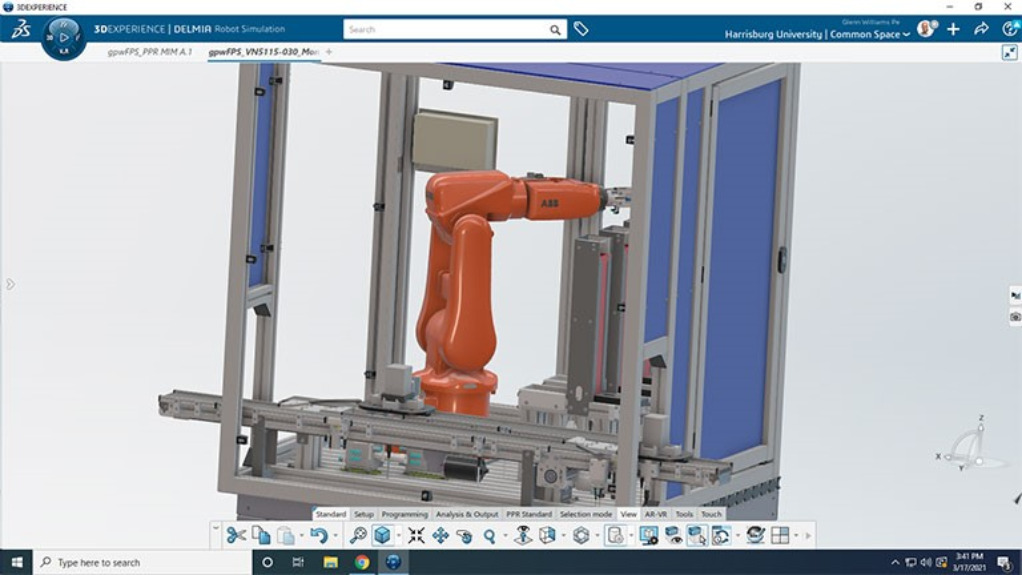Open the AR-VR tab
1022x575 pixels.
click(x=656, y=514)
